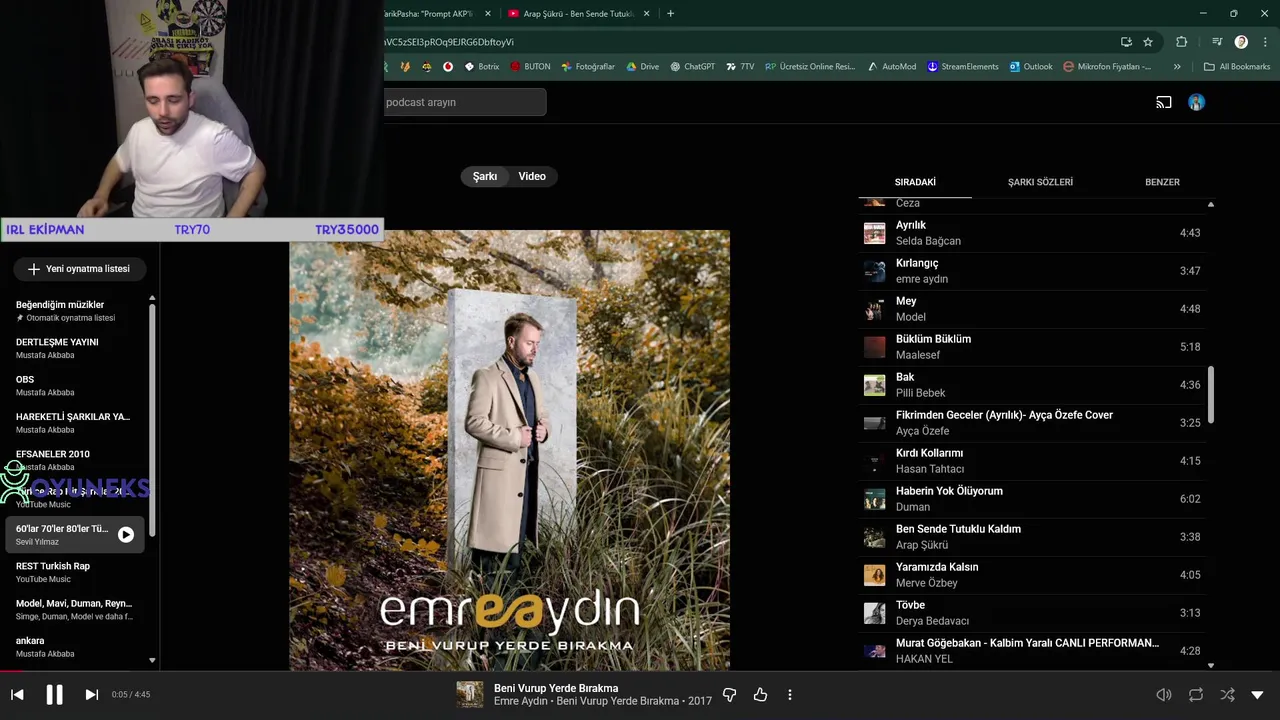
Task: Select Büklüm Büklüm in the queue
Action: tap(1032, 347)
